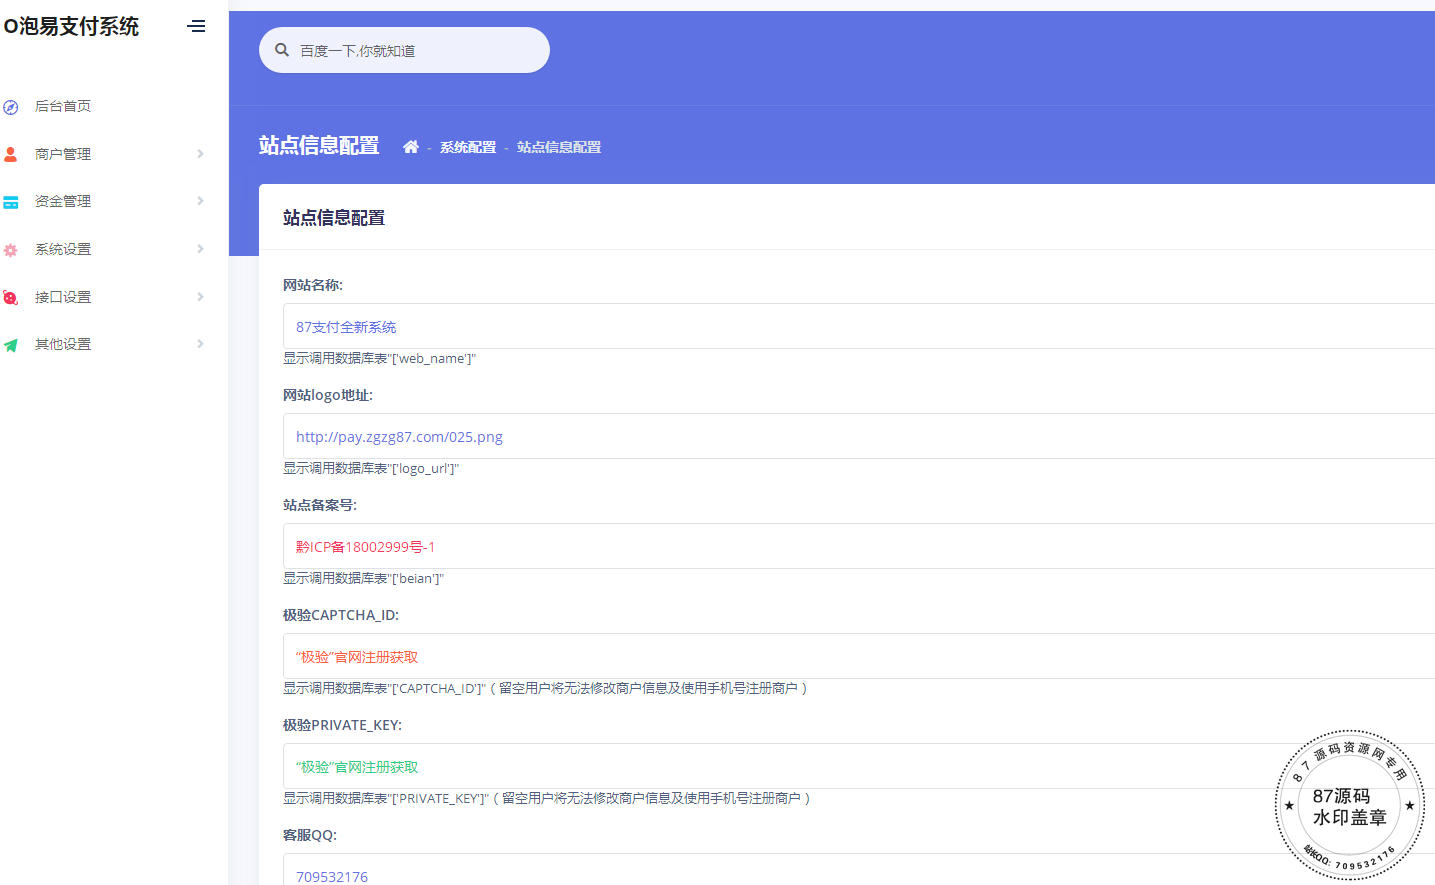Click the 站点信息配置 breadcrumb link
Screen dimensions: 1435x885
559,147
